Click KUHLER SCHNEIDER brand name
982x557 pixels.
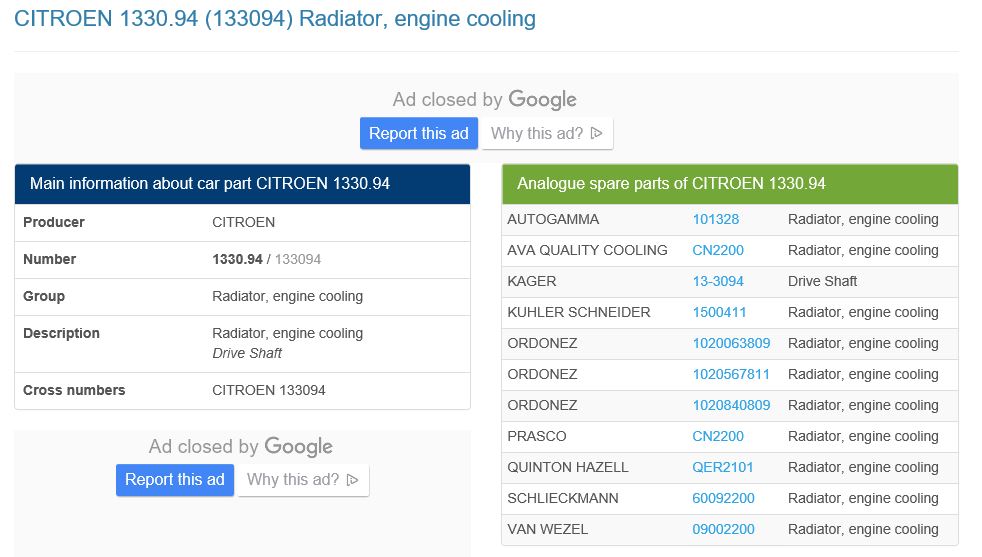tap(579, 312)
